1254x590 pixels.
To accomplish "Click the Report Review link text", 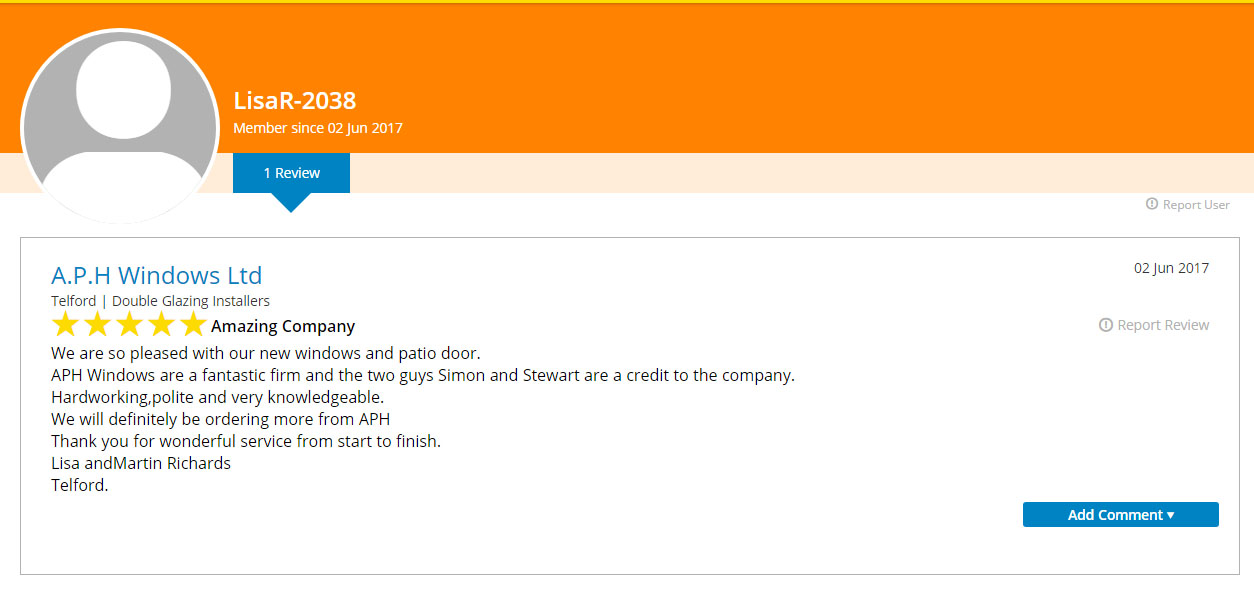I will pos(1163,325).
